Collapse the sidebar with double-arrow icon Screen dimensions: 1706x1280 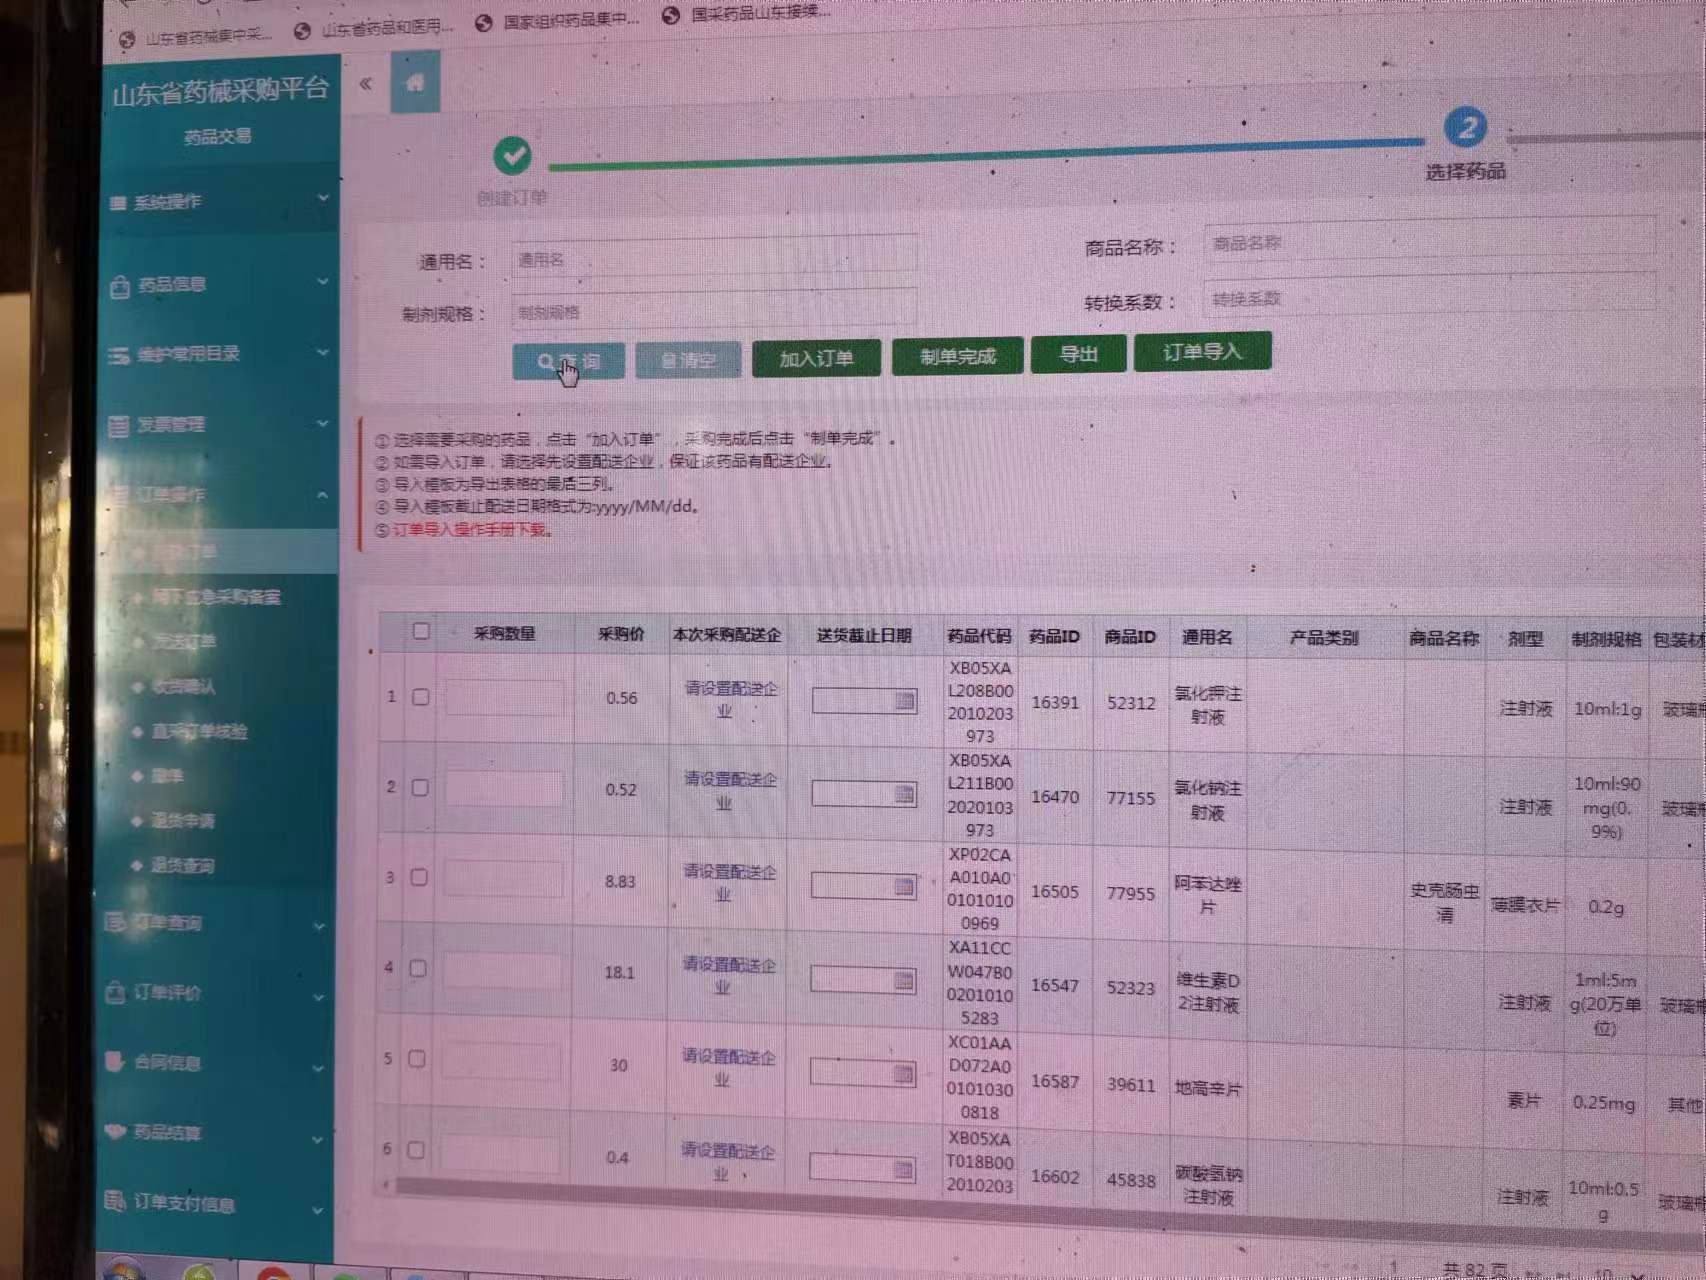366,83
